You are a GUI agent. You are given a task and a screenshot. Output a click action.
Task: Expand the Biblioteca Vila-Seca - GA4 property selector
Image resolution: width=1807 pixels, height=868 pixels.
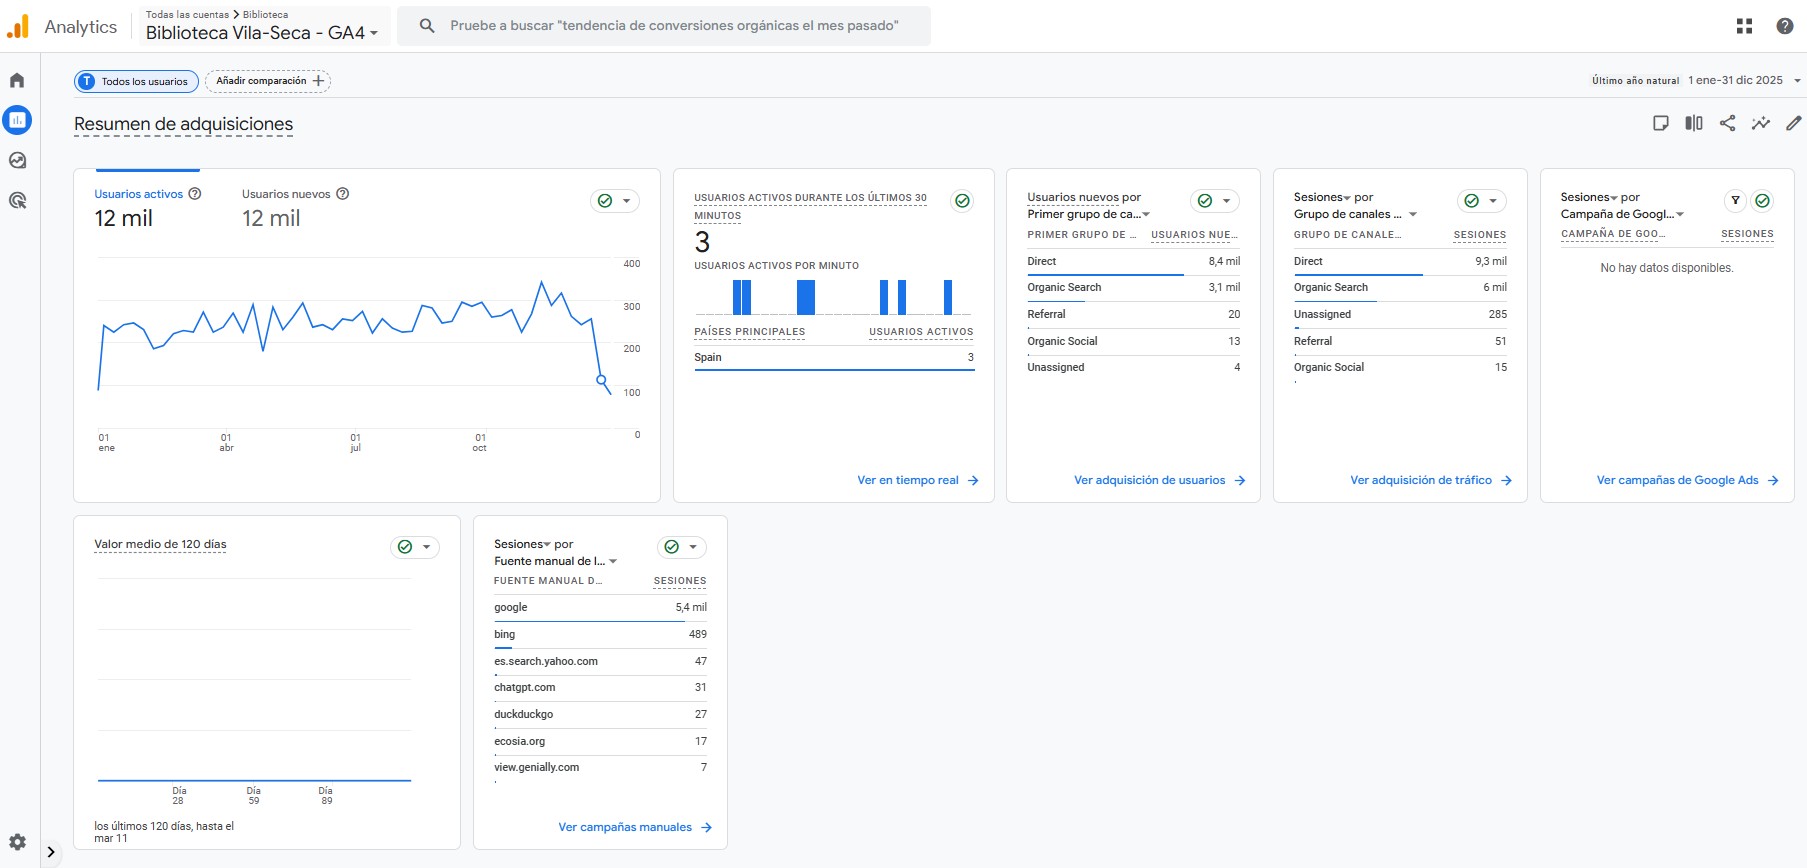(262, 33)
